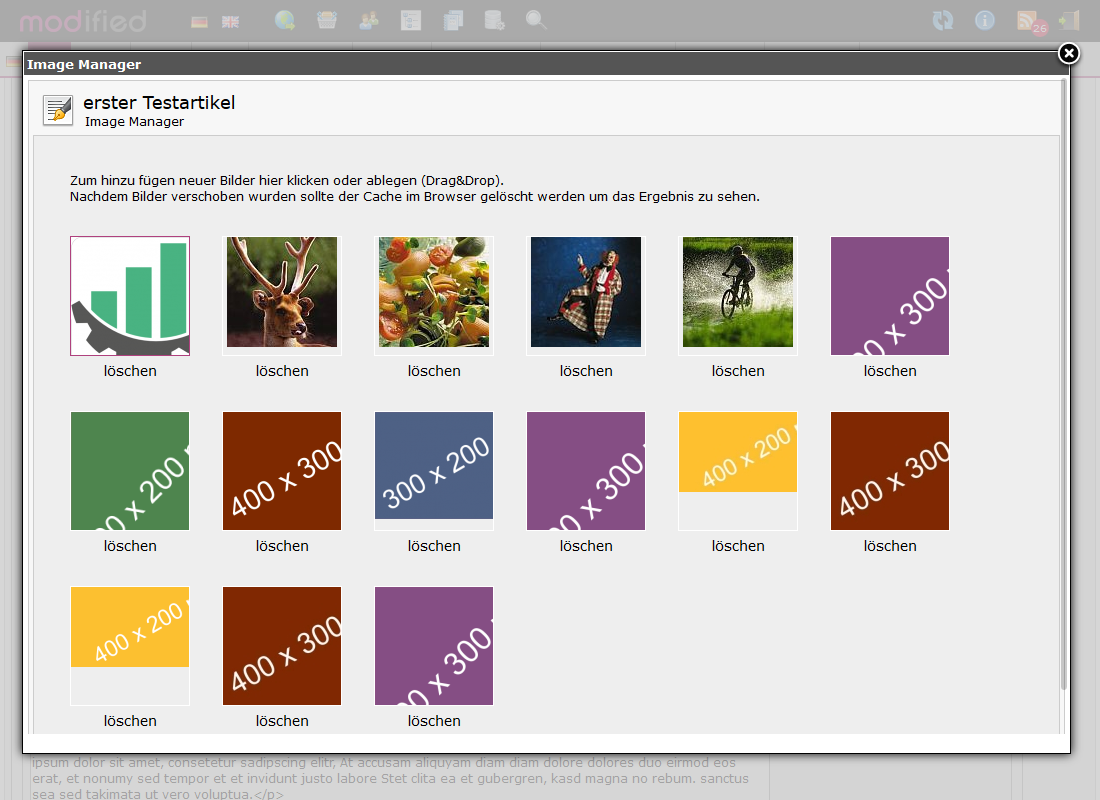Open the RSS feed icon showing 26
1100x800 pixels.
[1028, 20]
